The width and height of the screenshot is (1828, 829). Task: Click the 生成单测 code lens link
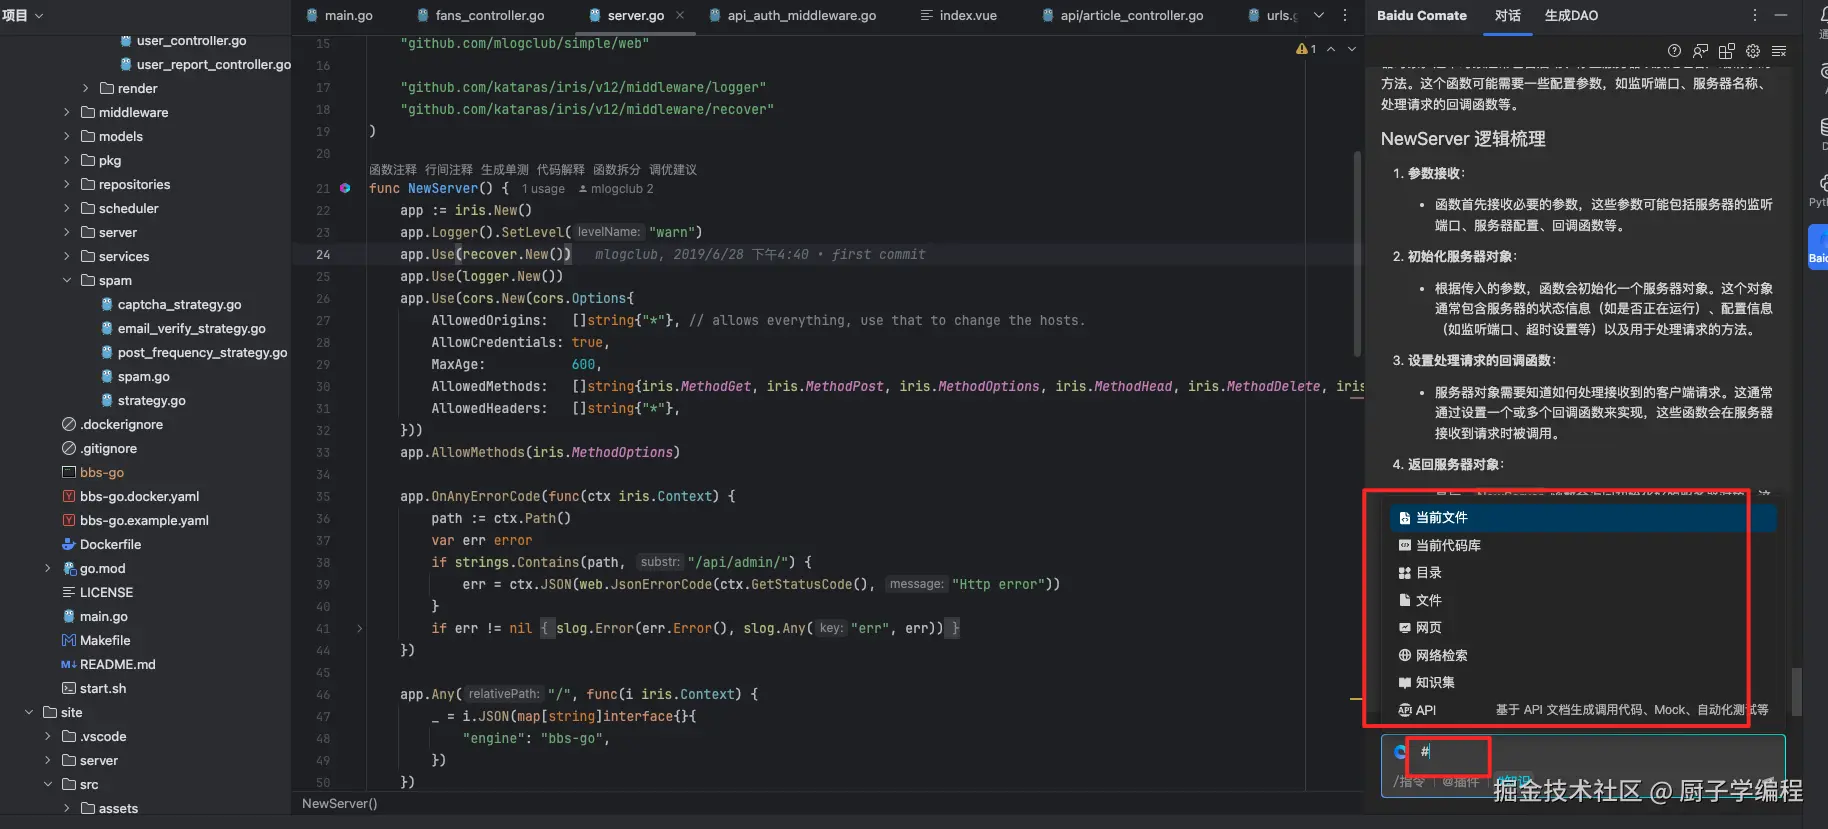point(504,170)
